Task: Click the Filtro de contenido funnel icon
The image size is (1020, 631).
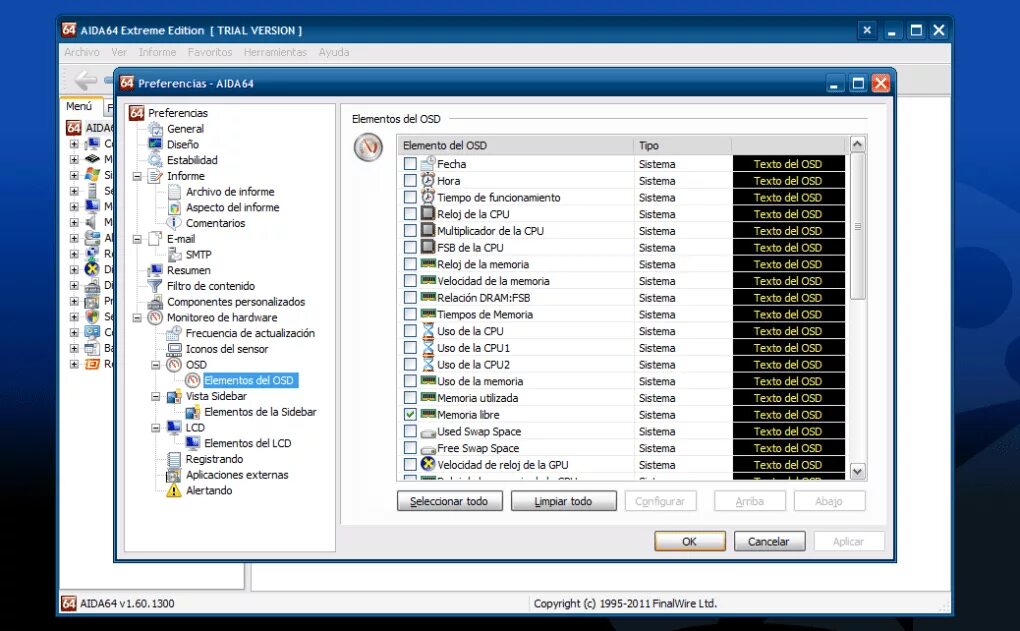Action: point(155,286)
